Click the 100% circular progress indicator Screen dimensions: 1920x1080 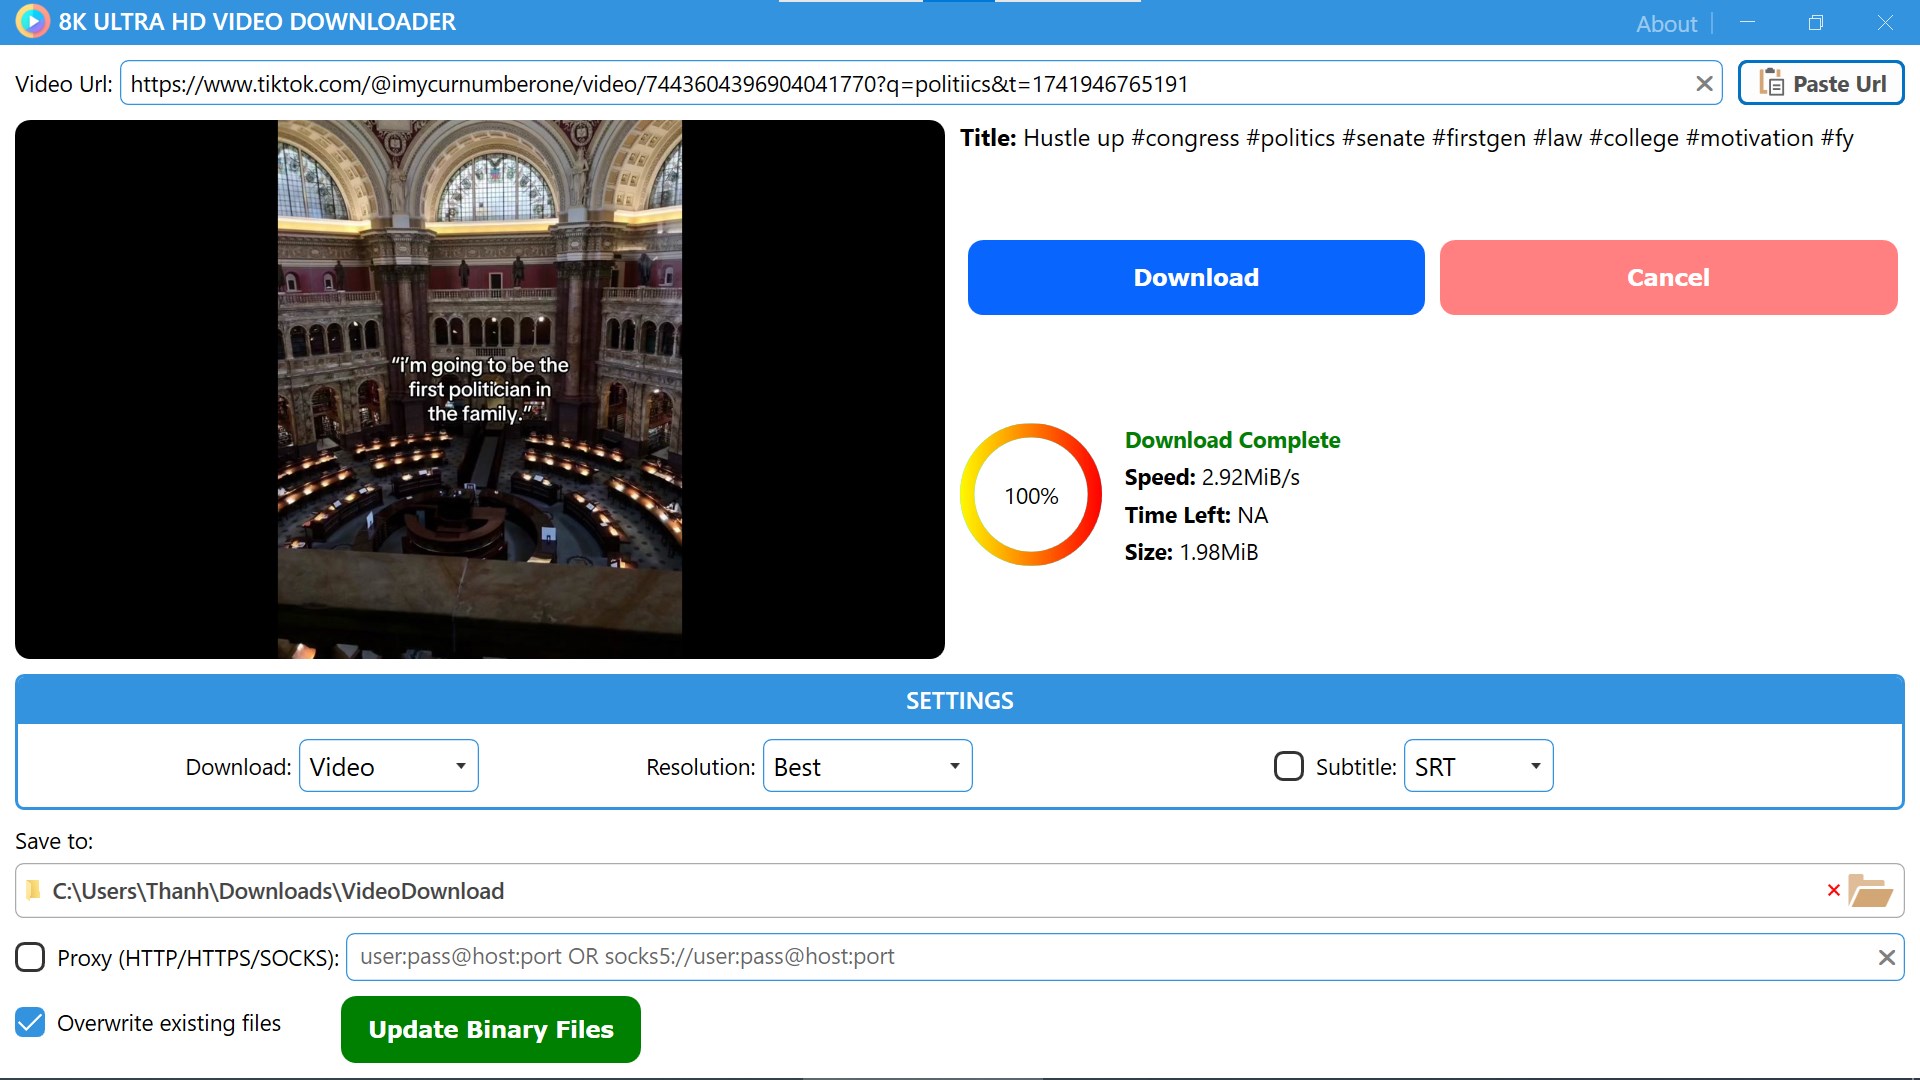point(1031,495)
